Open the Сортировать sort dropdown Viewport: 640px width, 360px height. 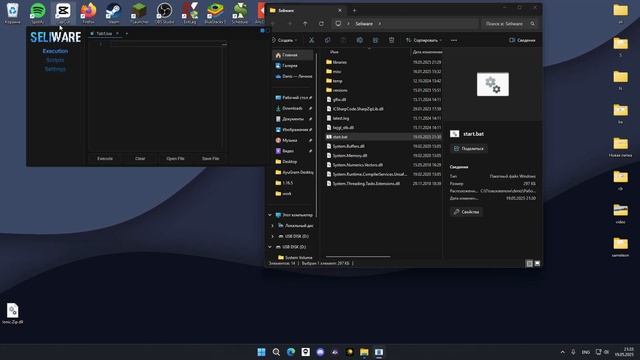point(424,40)
